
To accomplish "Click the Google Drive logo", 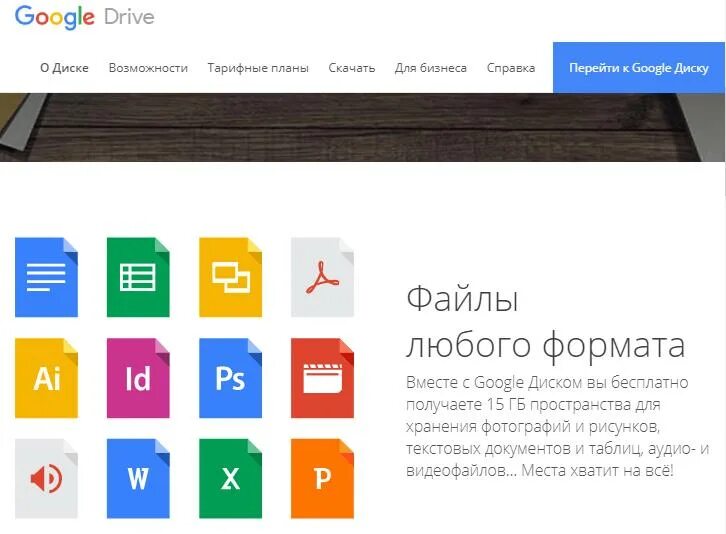I will pos(85,17).
